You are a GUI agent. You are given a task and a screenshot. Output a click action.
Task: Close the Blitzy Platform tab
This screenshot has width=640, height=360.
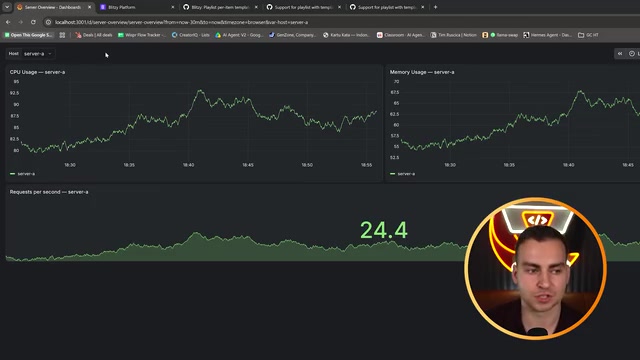point(173,7)
